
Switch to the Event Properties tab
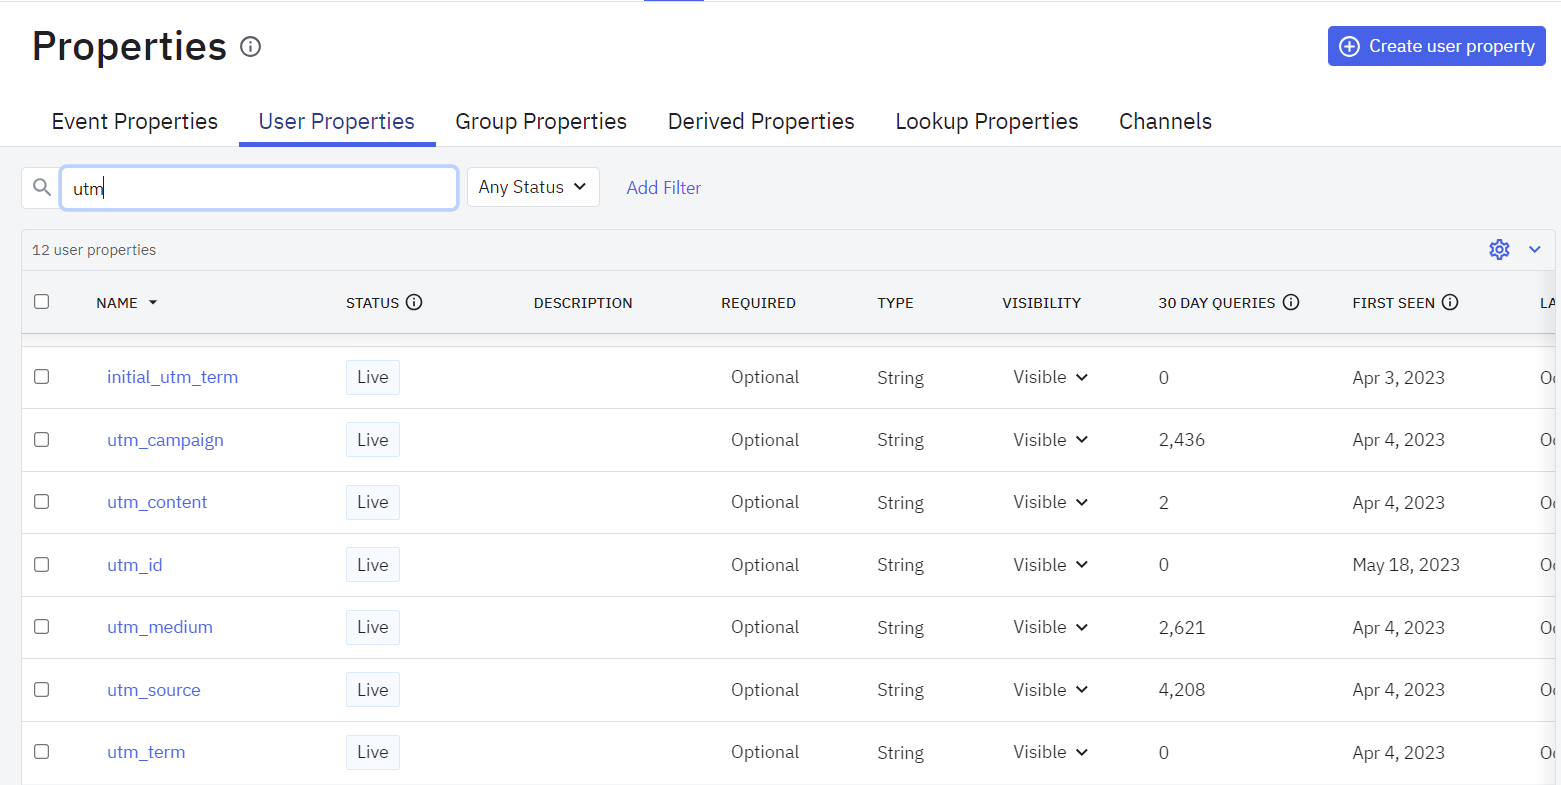(x=135, y=122)
